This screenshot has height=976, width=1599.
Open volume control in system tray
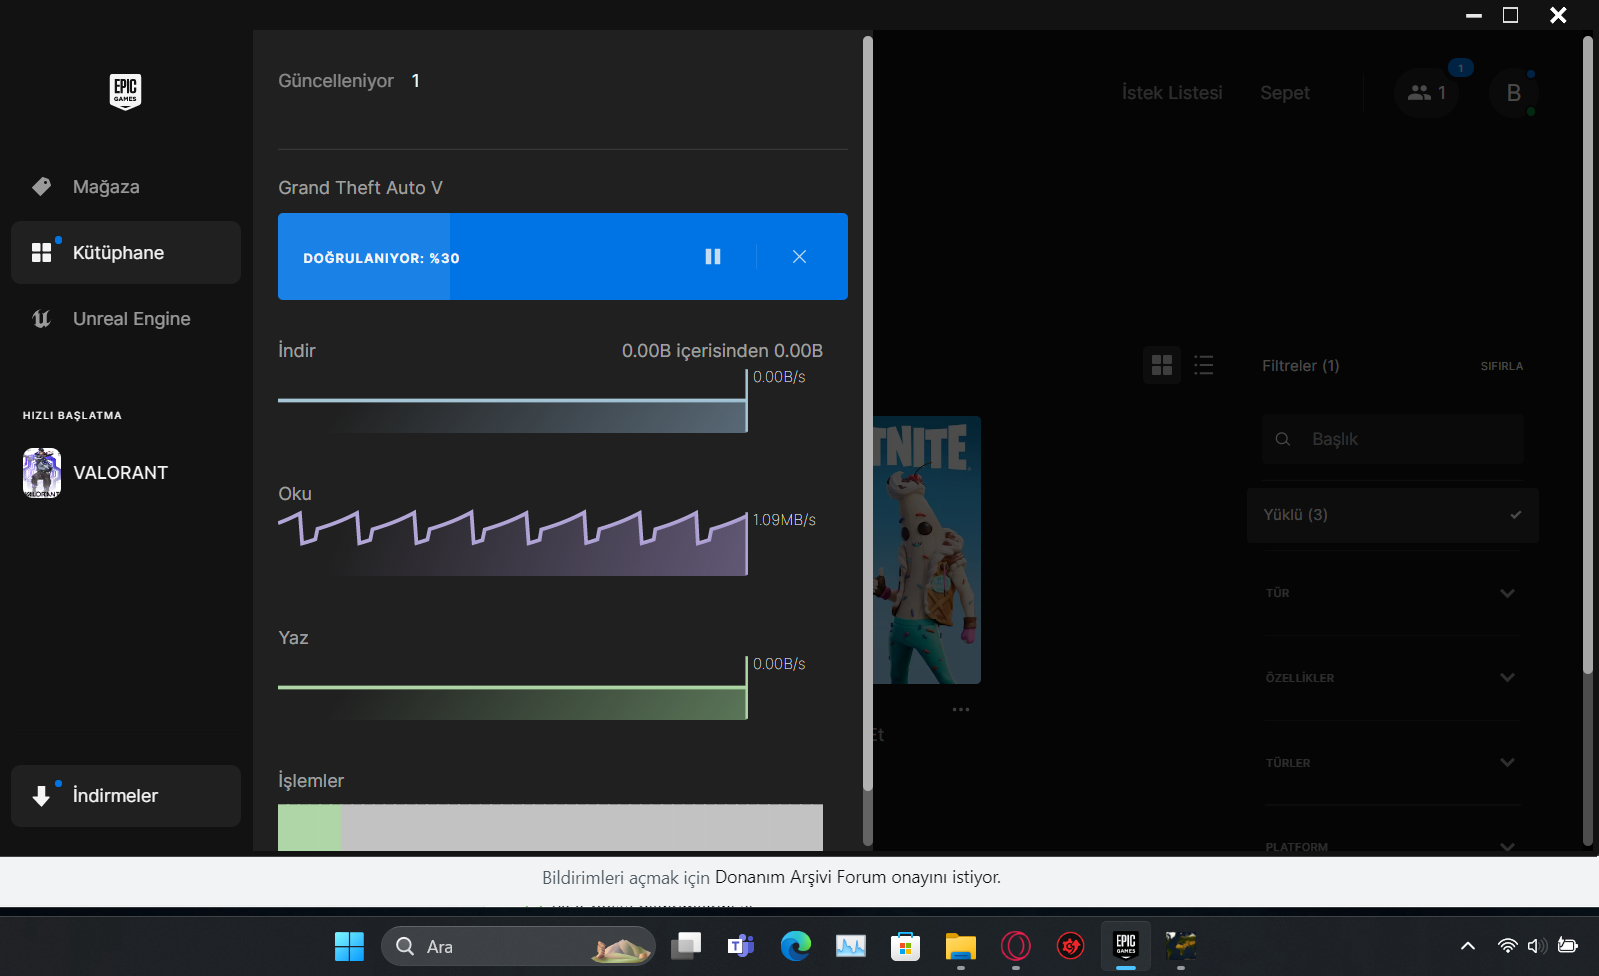1537,946
